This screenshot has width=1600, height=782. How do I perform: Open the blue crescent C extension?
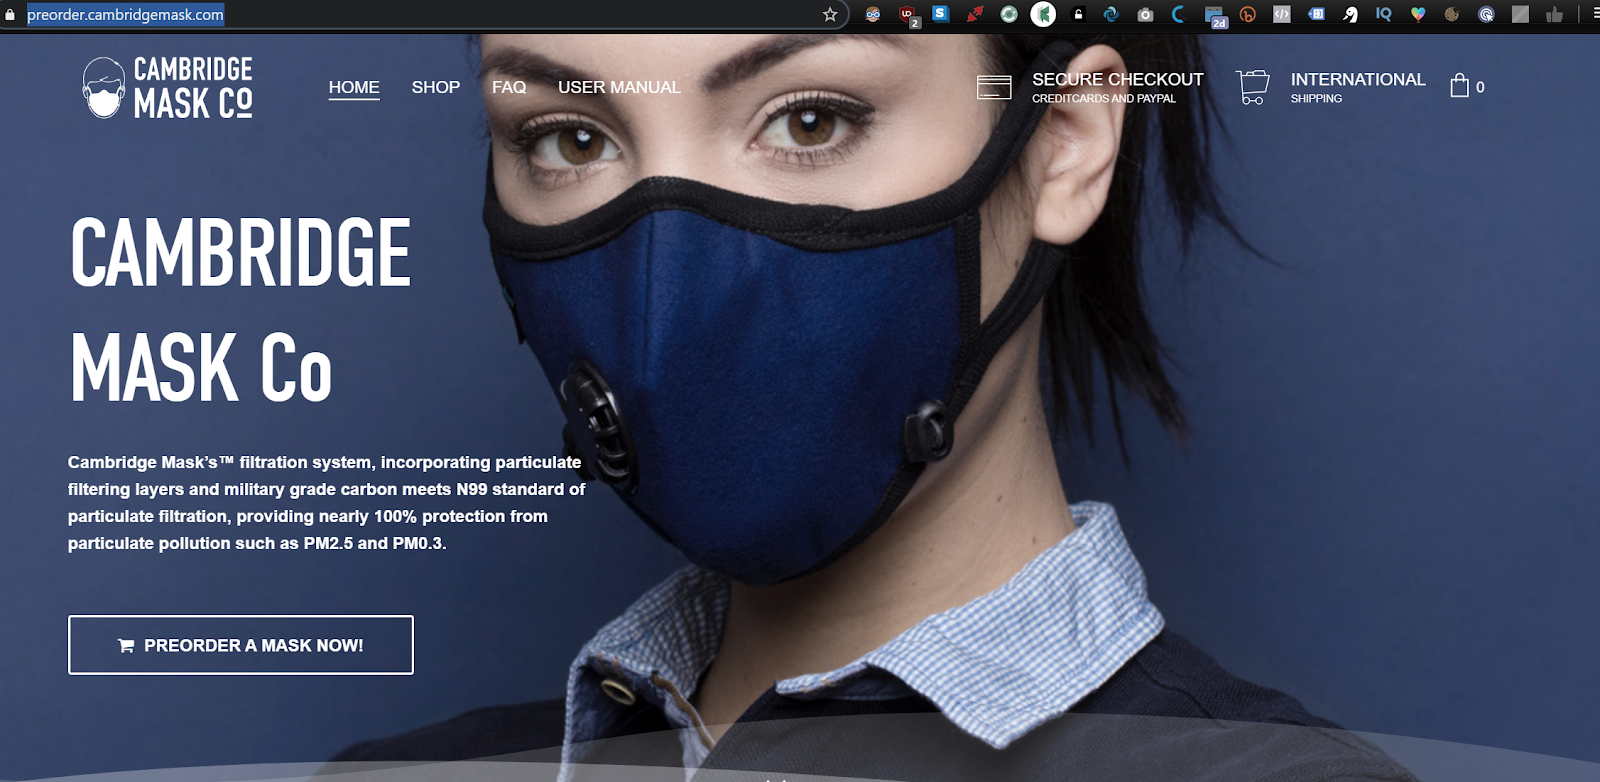(1179, 14)
